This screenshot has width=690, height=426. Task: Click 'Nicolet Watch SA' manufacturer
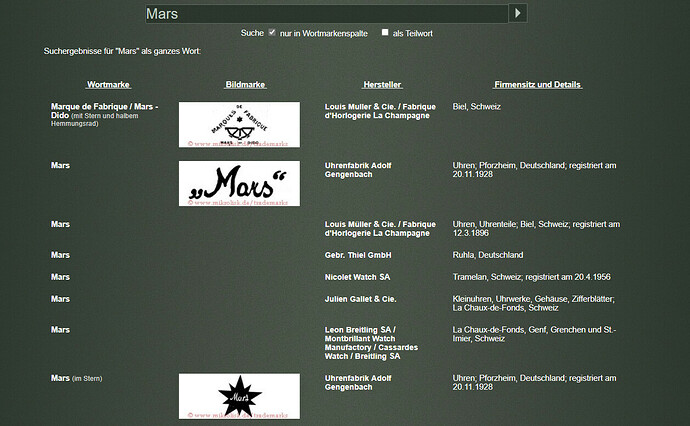(357, 277)
